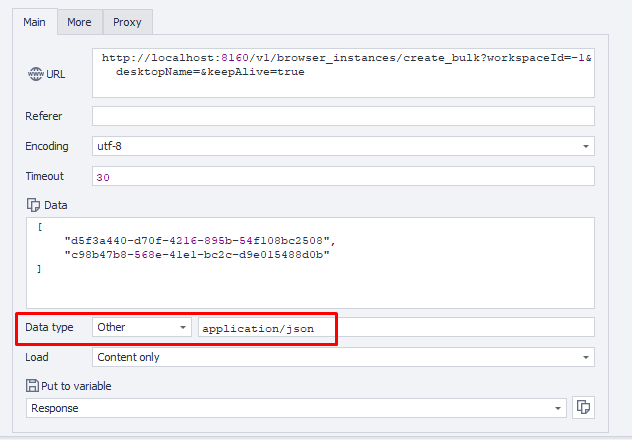Click the Data copy icon above the textarea
The height and width of the screenshot is (440, 632).
click(32, 204)
